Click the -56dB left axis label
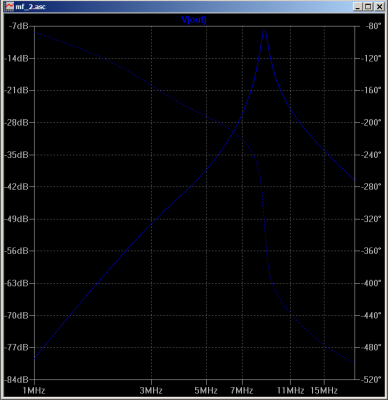The height and width of the screenshot is (400, 388). click(17, 251)
